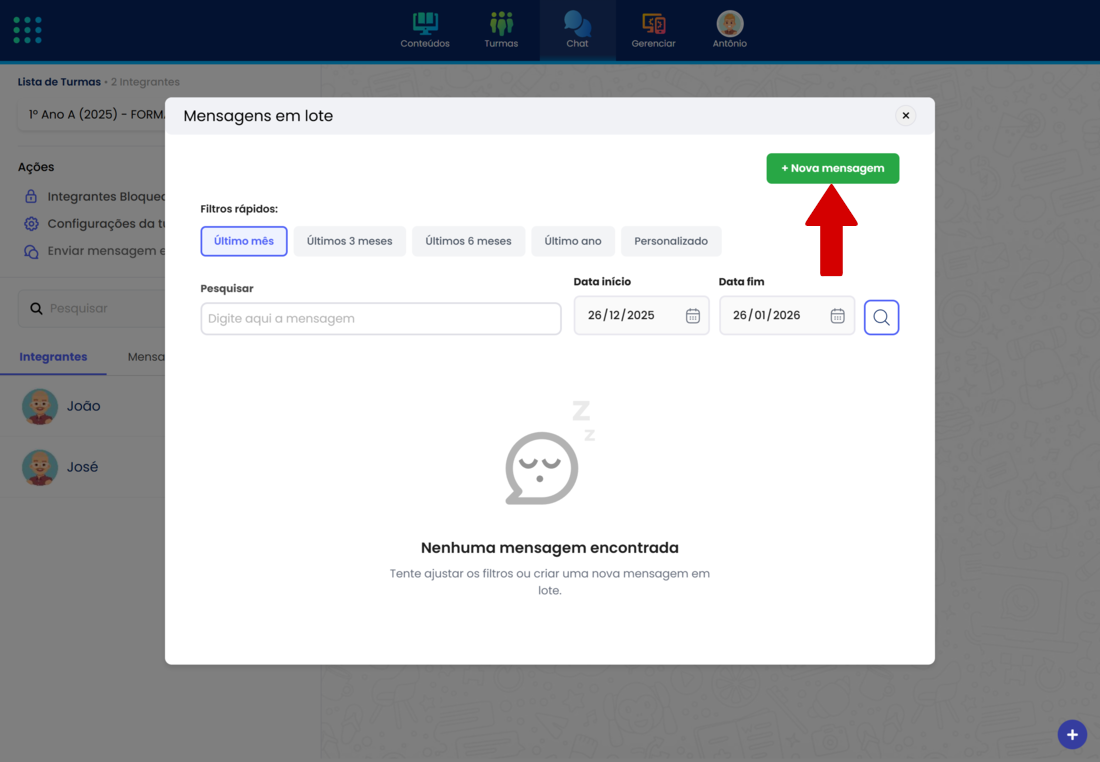Open the Gerenciar management icon

point(653,24)
